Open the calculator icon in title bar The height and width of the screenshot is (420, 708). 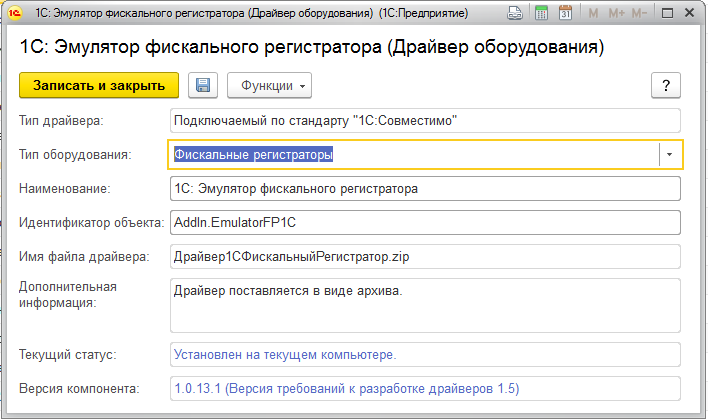pos(541,13)
